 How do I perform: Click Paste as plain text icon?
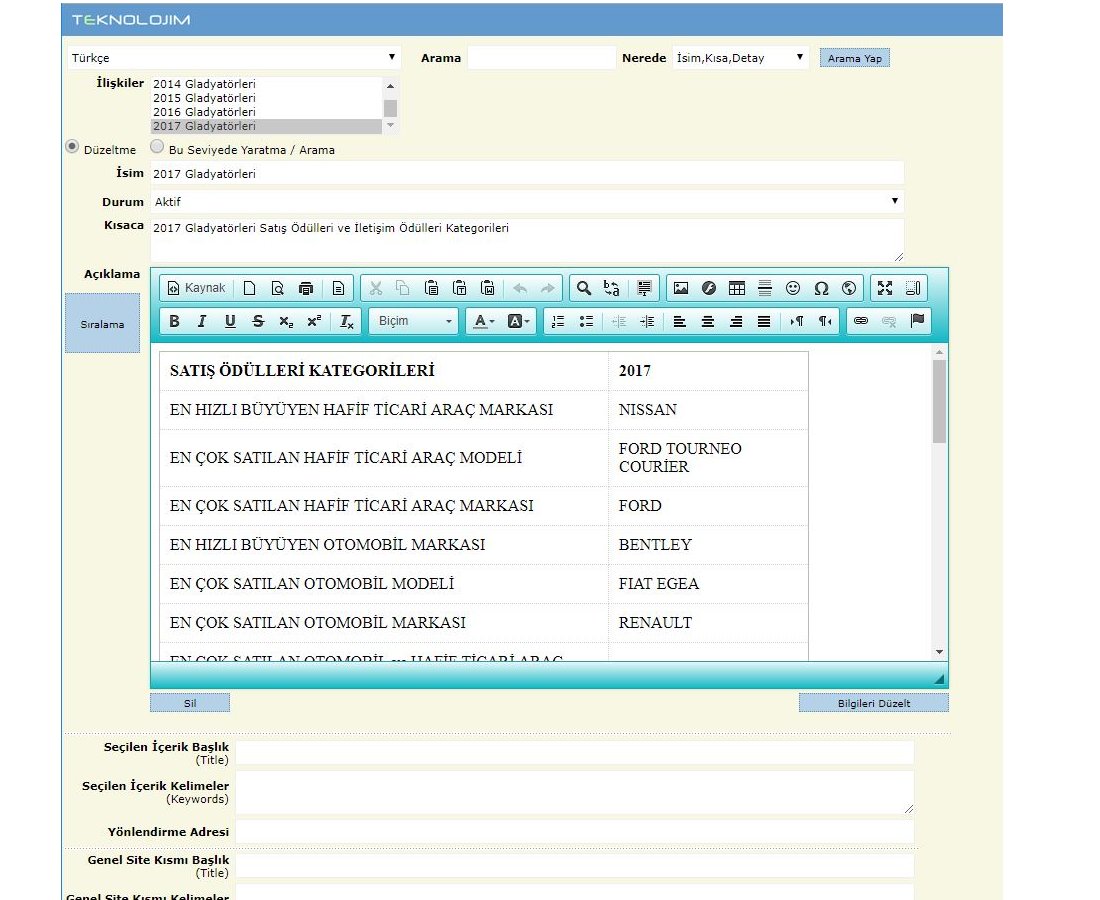(460, 288)
